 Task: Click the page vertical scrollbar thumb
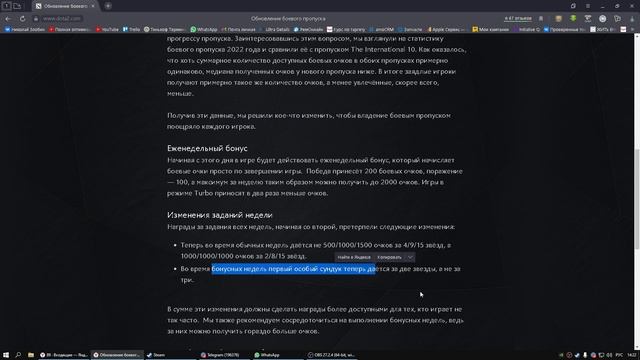tap(637, 198)
